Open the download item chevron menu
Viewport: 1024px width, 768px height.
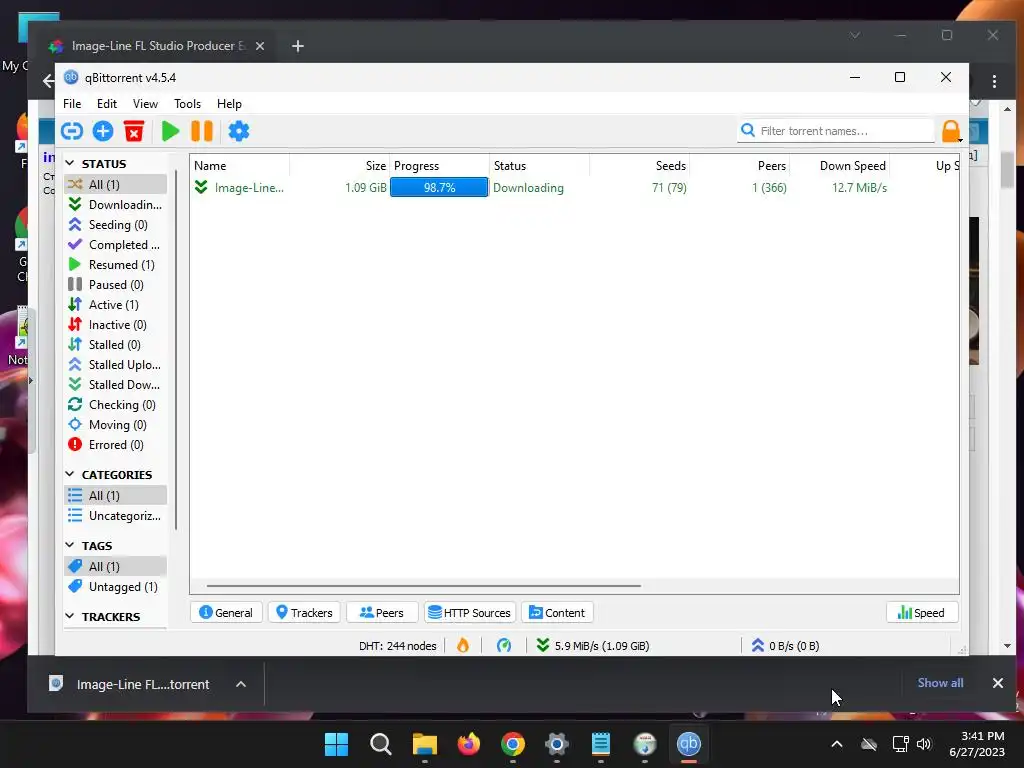[241, 684]
